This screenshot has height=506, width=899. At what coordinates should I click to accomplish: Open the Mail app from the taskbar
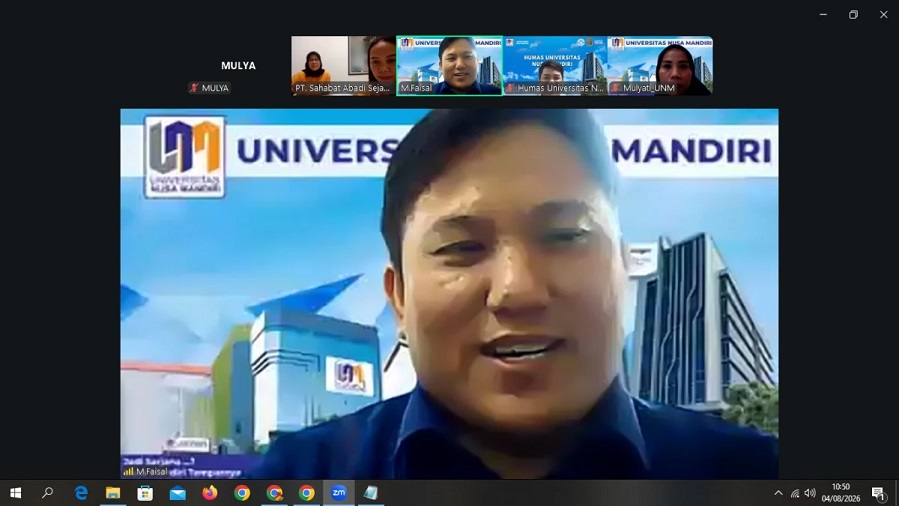[x=177, y=493]
